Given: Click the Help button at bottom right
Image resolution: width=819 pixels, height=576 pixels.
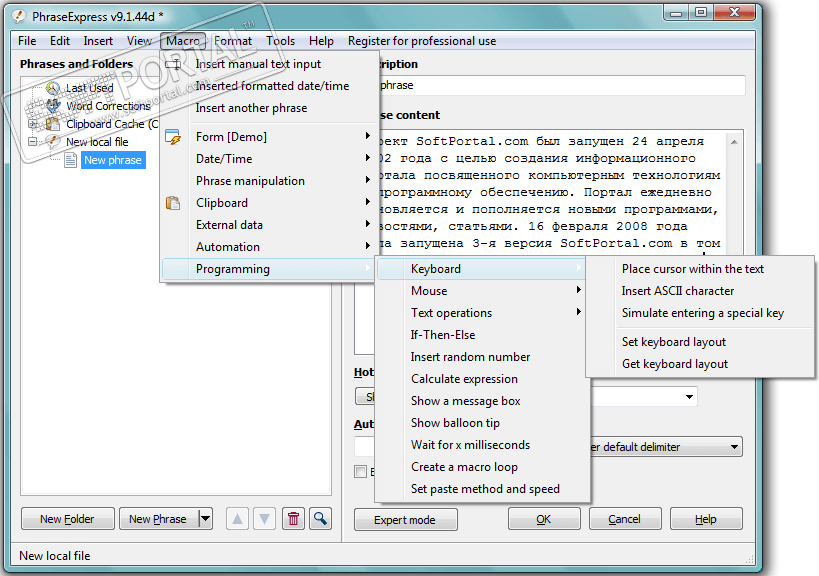Looking at the screenshot, I should [706, 519].
